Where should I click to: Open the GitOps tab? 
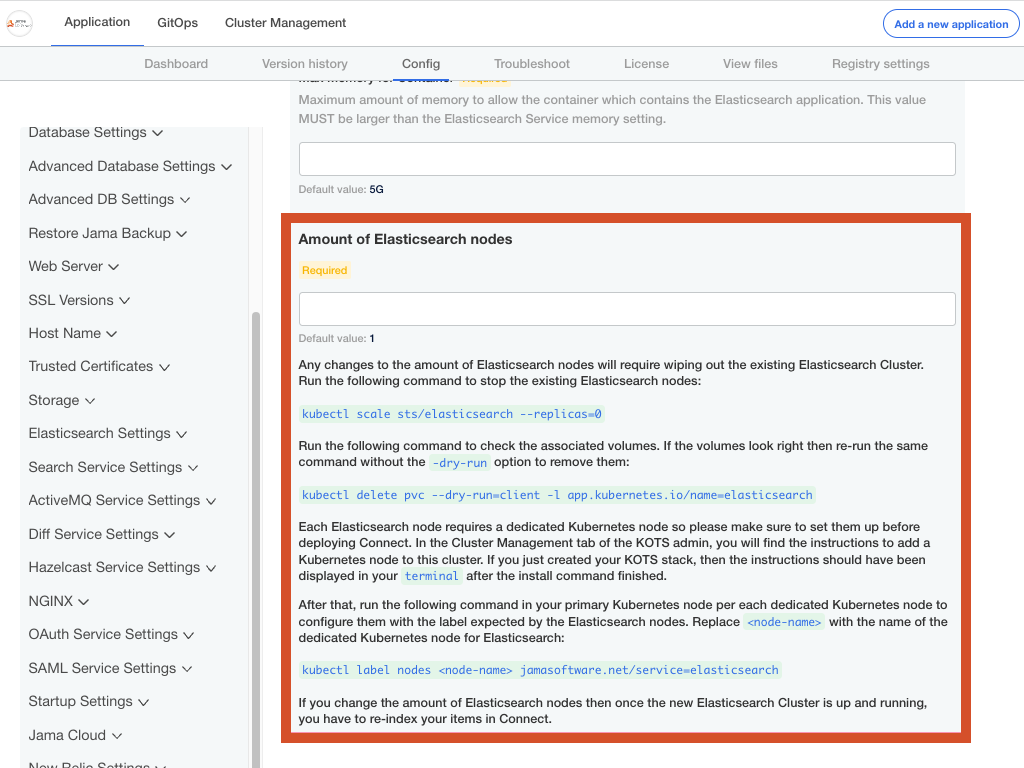point(178,23)
